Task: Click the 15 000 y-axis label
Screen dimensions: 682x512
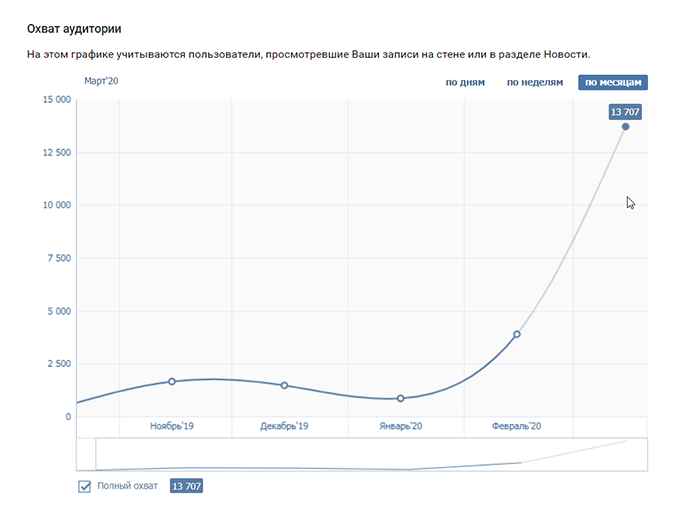Action: coord(55,100)
